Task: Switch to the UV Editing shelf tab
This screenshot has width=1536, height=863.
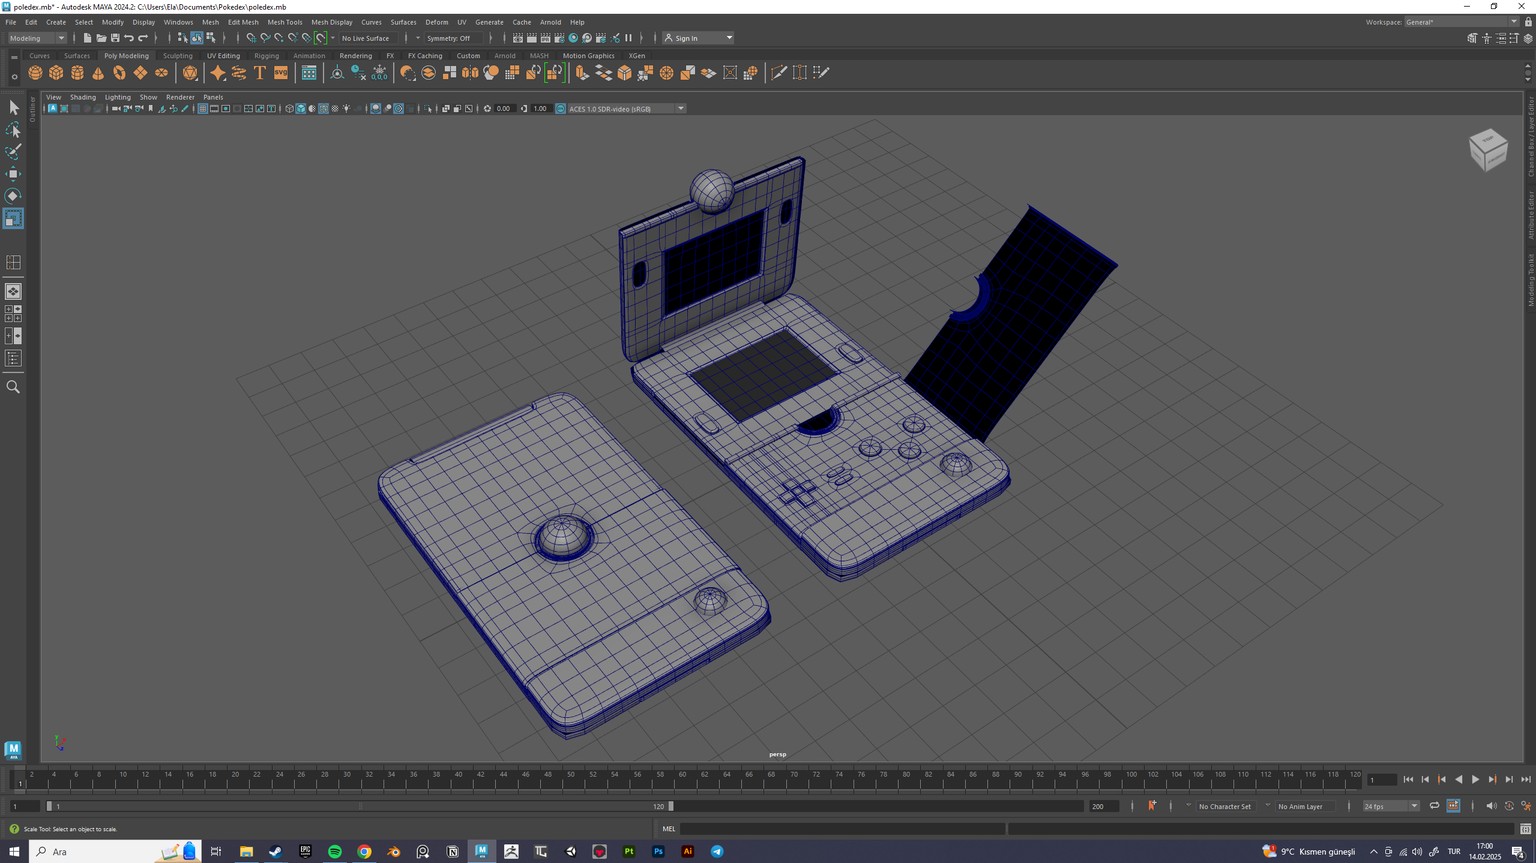Action: 223,56
